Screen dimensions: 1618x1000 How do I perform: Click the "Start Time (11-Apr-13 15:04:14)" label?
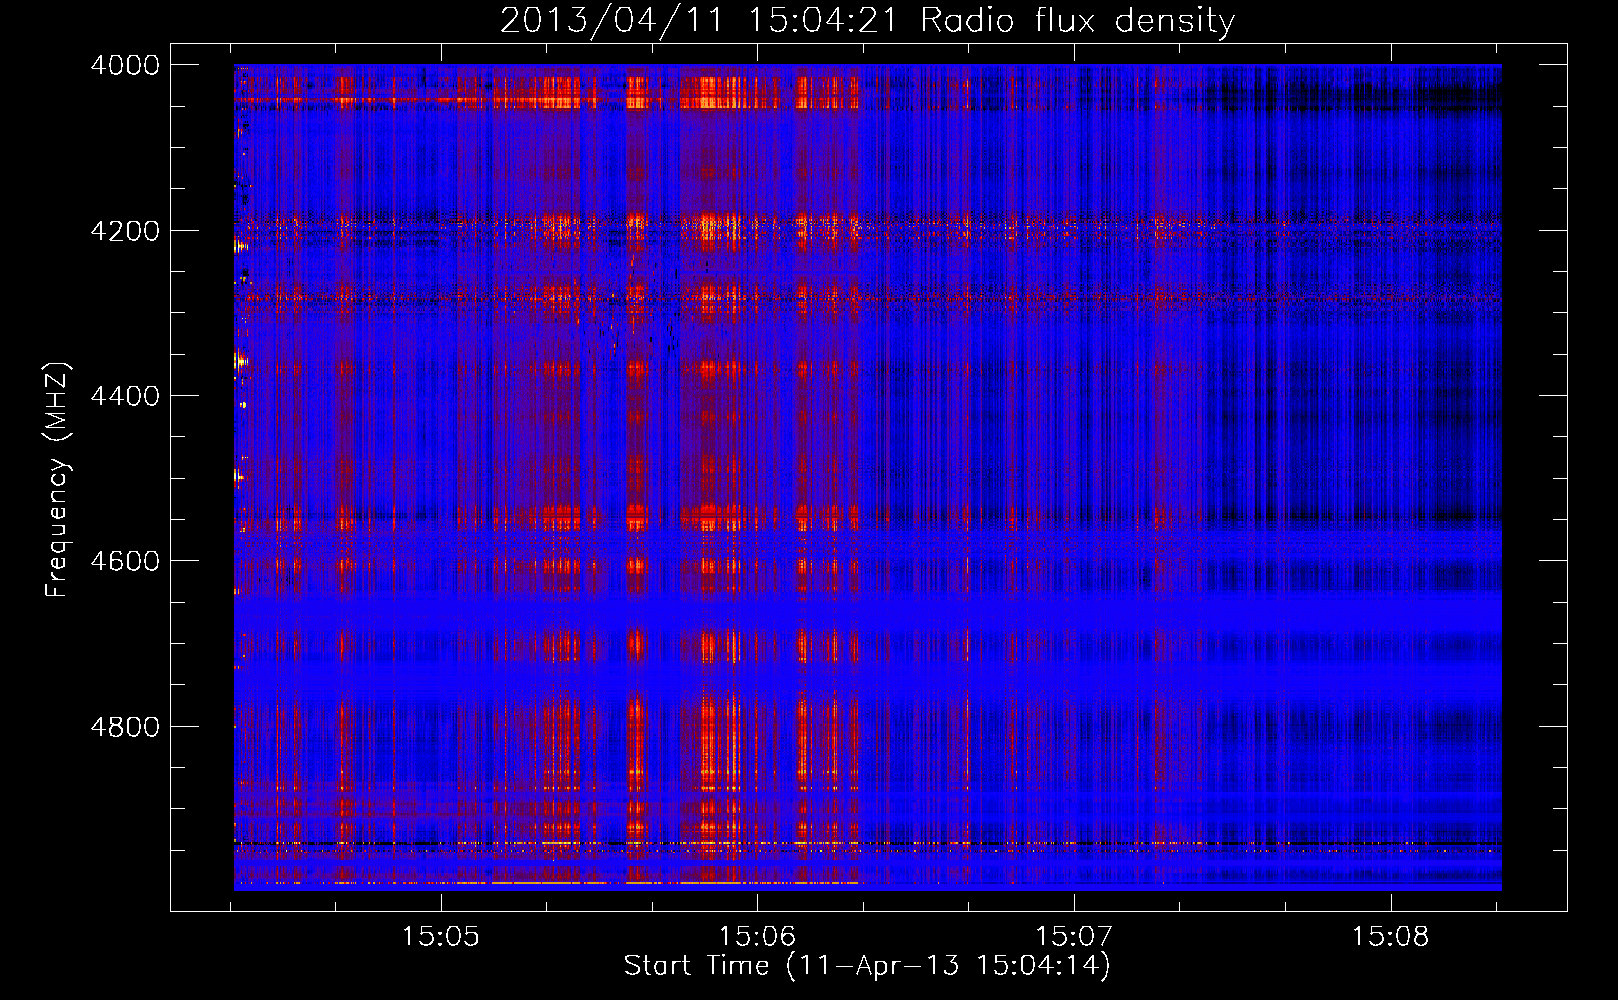click(867, 965)
